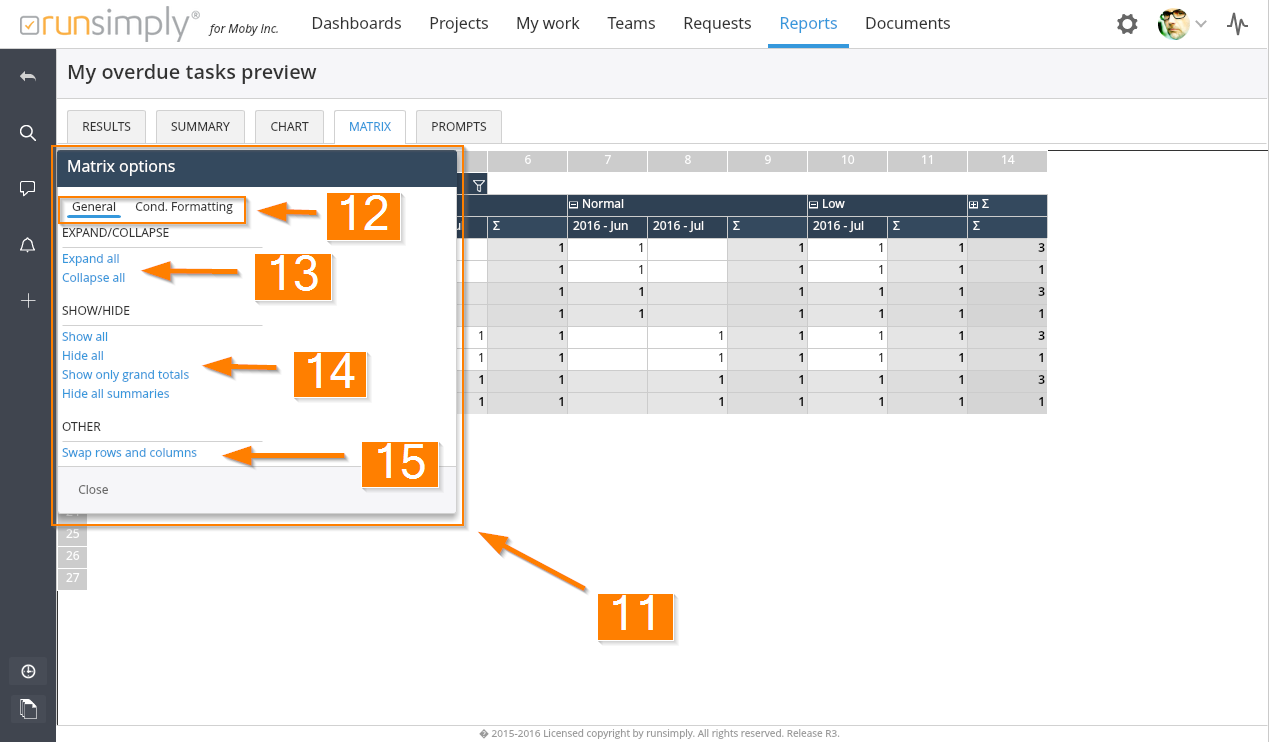Open the Projects menu item
1269x742 pixels.
click(x=458, y=23)
